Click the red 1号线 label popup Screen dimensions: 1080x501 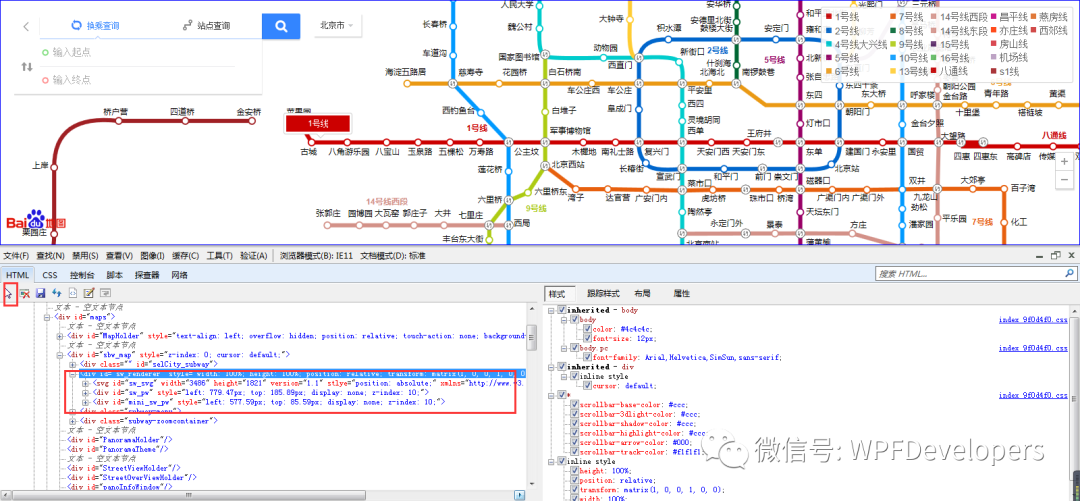tap(318, 123)
